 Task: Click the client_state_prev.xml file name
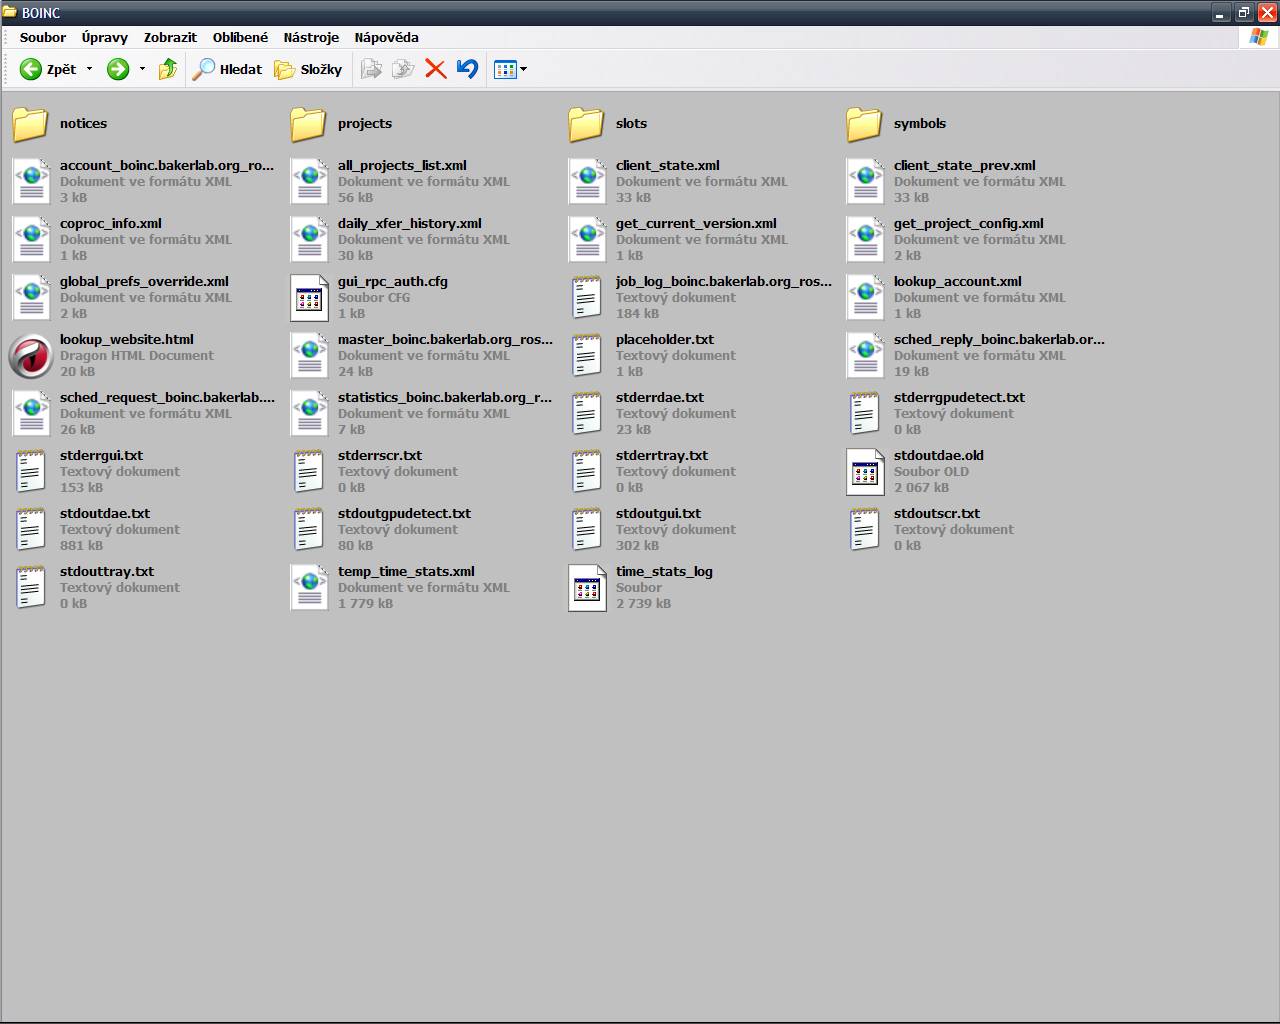click(964, 166)
